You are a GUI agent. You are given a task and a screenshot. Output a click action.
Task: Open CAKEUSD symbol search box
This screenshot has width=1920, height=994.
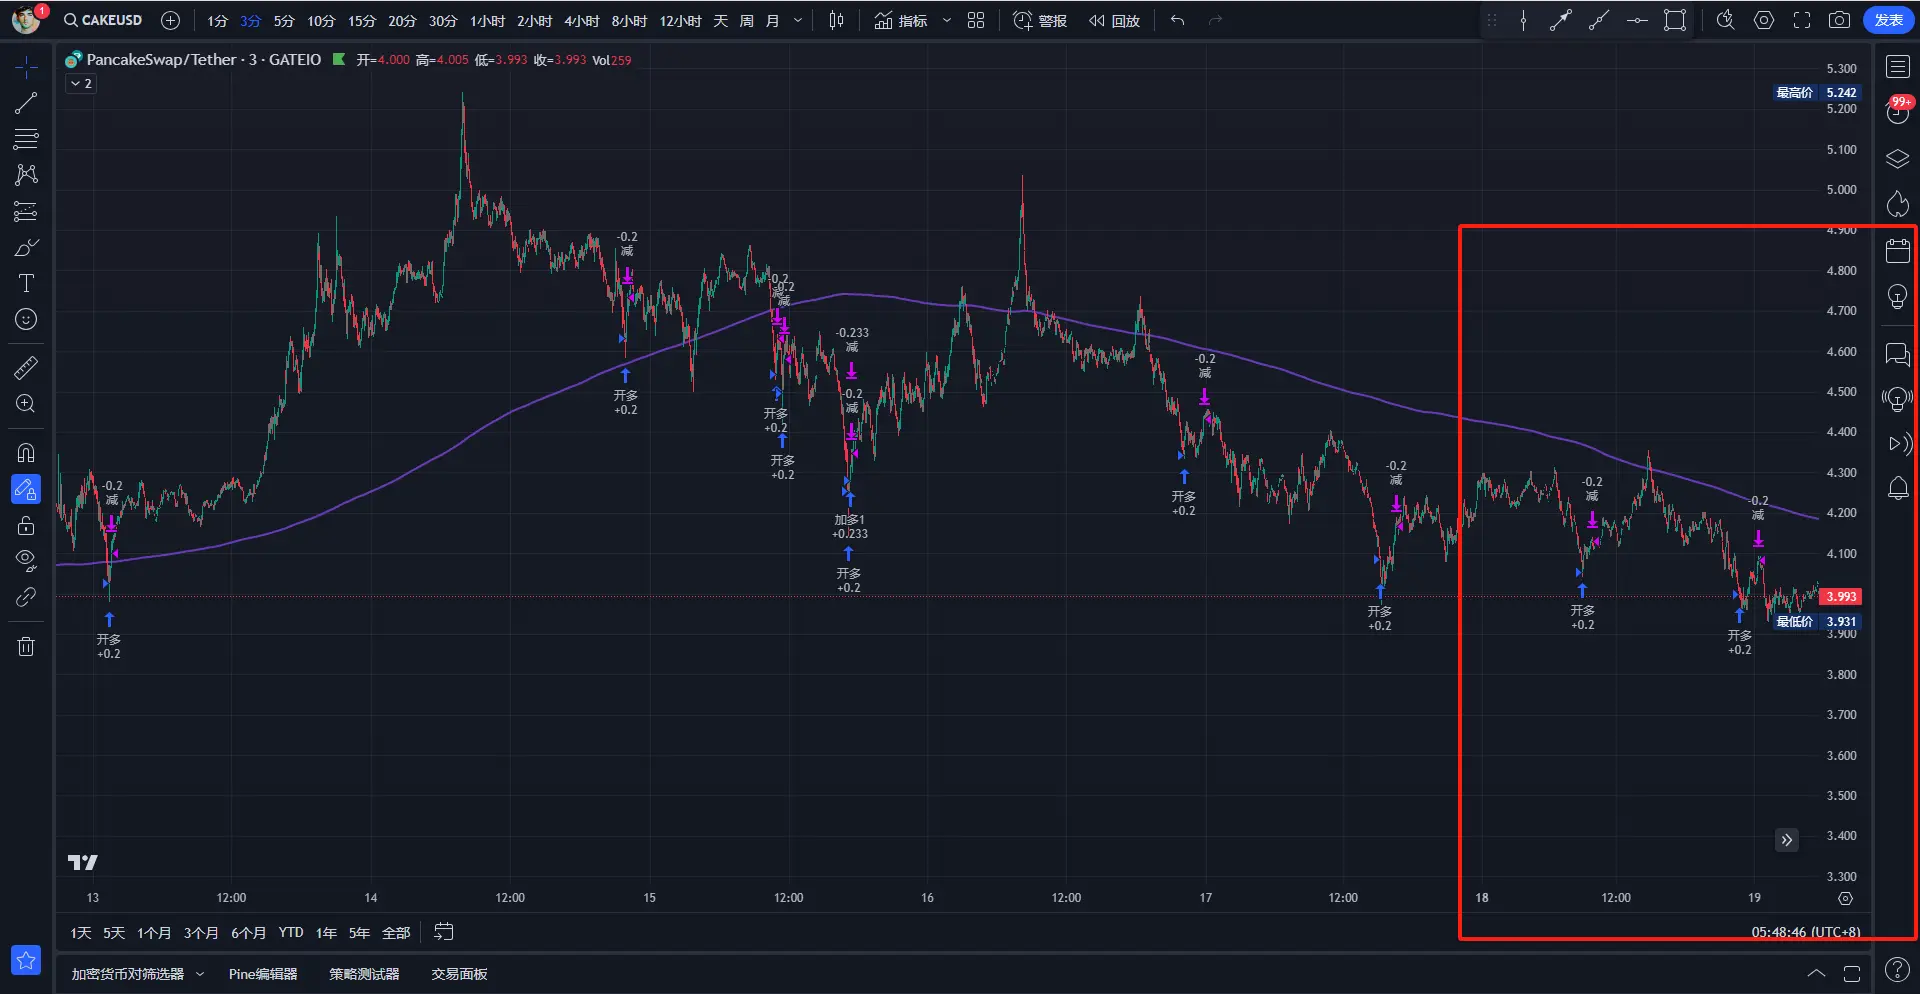tap(104, 20)
